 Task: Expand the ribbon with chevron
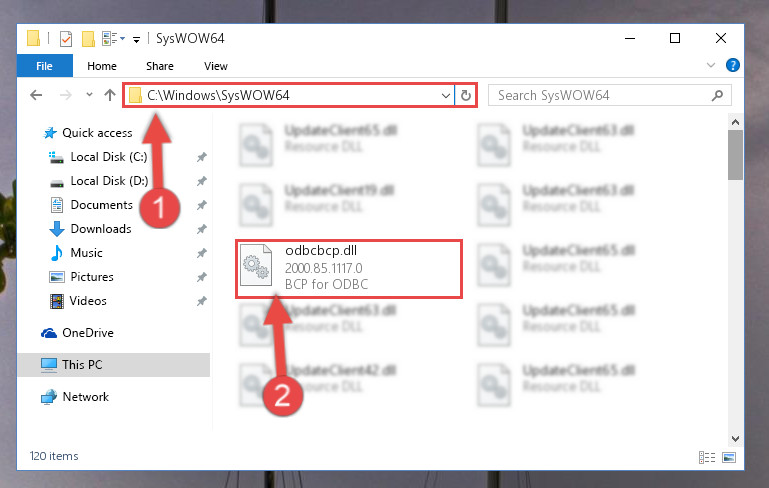click(x=711, y=65)
